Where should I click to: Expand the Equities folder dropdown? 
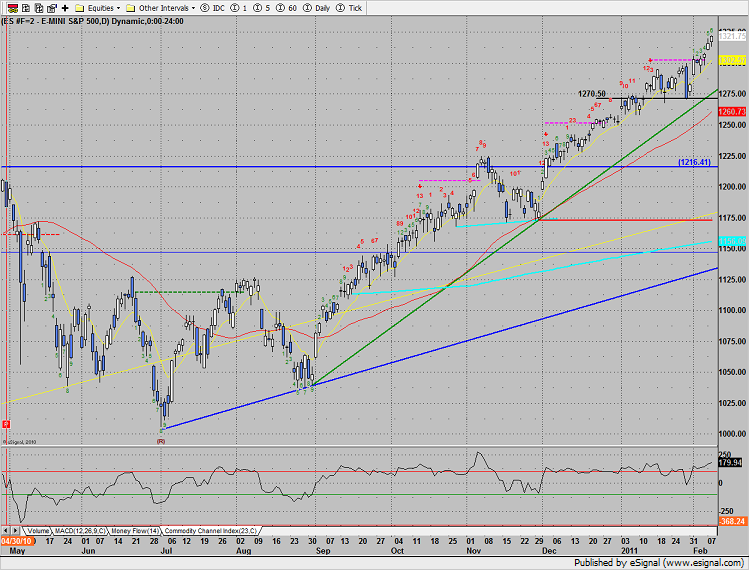tap(97, 8)
